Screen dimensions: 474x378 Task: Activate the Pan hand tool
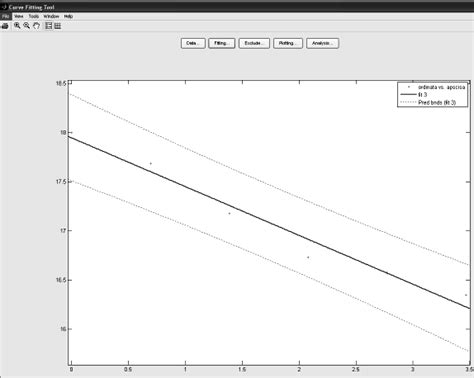[x=36, y=26]
